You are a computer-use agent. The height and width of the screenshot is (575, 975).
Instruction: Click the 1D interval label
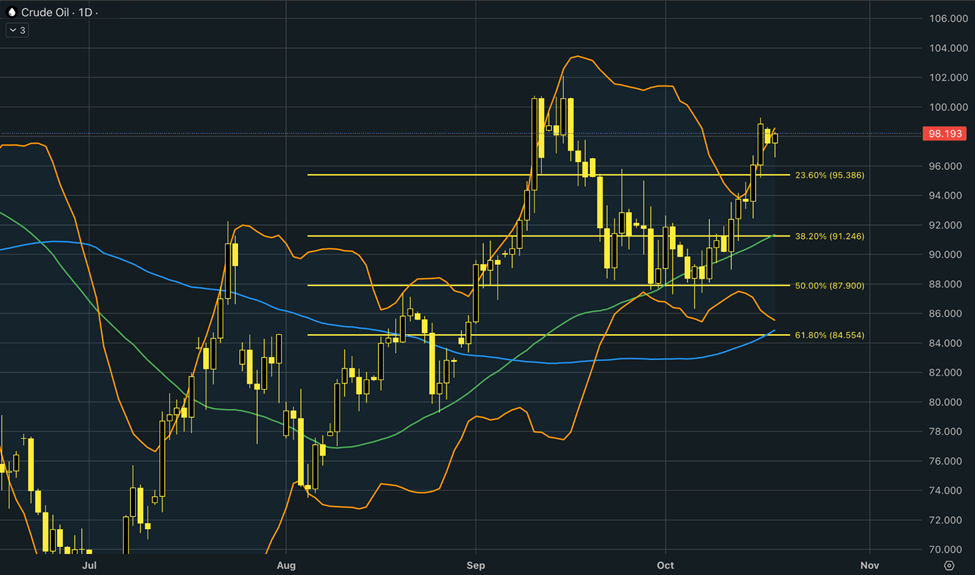point(85,12)
